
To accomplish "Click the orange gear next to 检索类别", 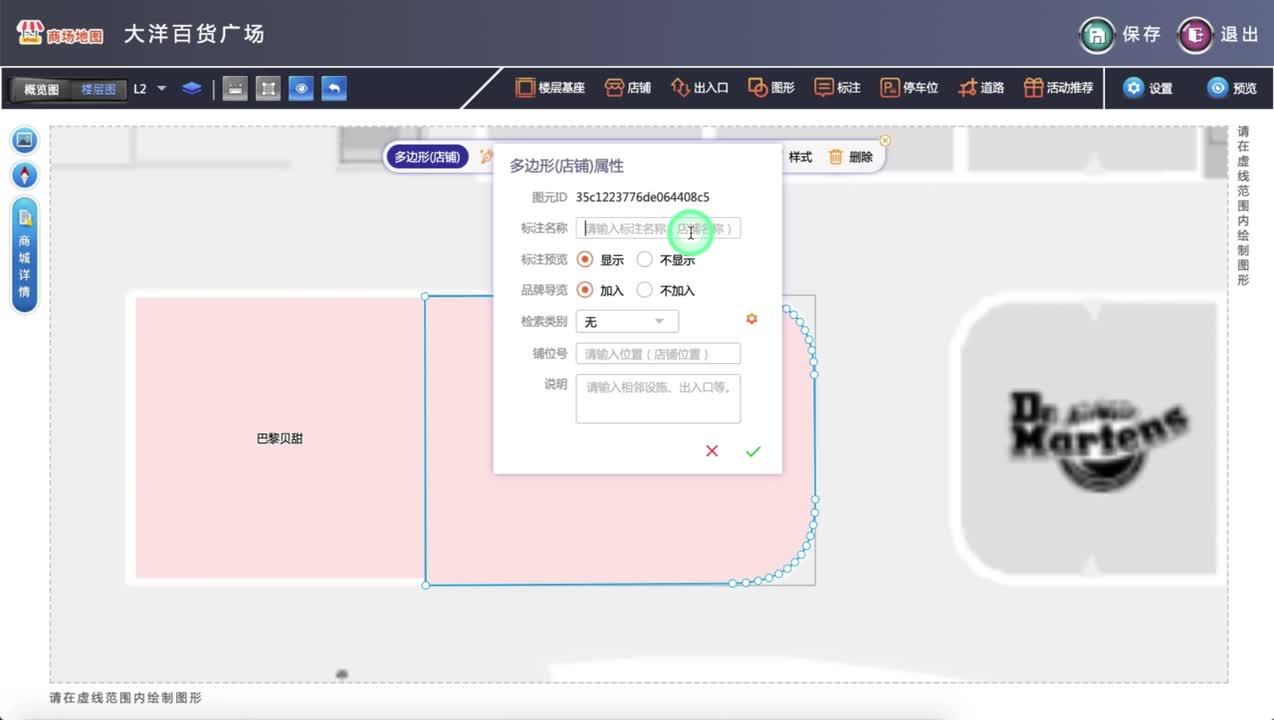I will coord(752,319).
